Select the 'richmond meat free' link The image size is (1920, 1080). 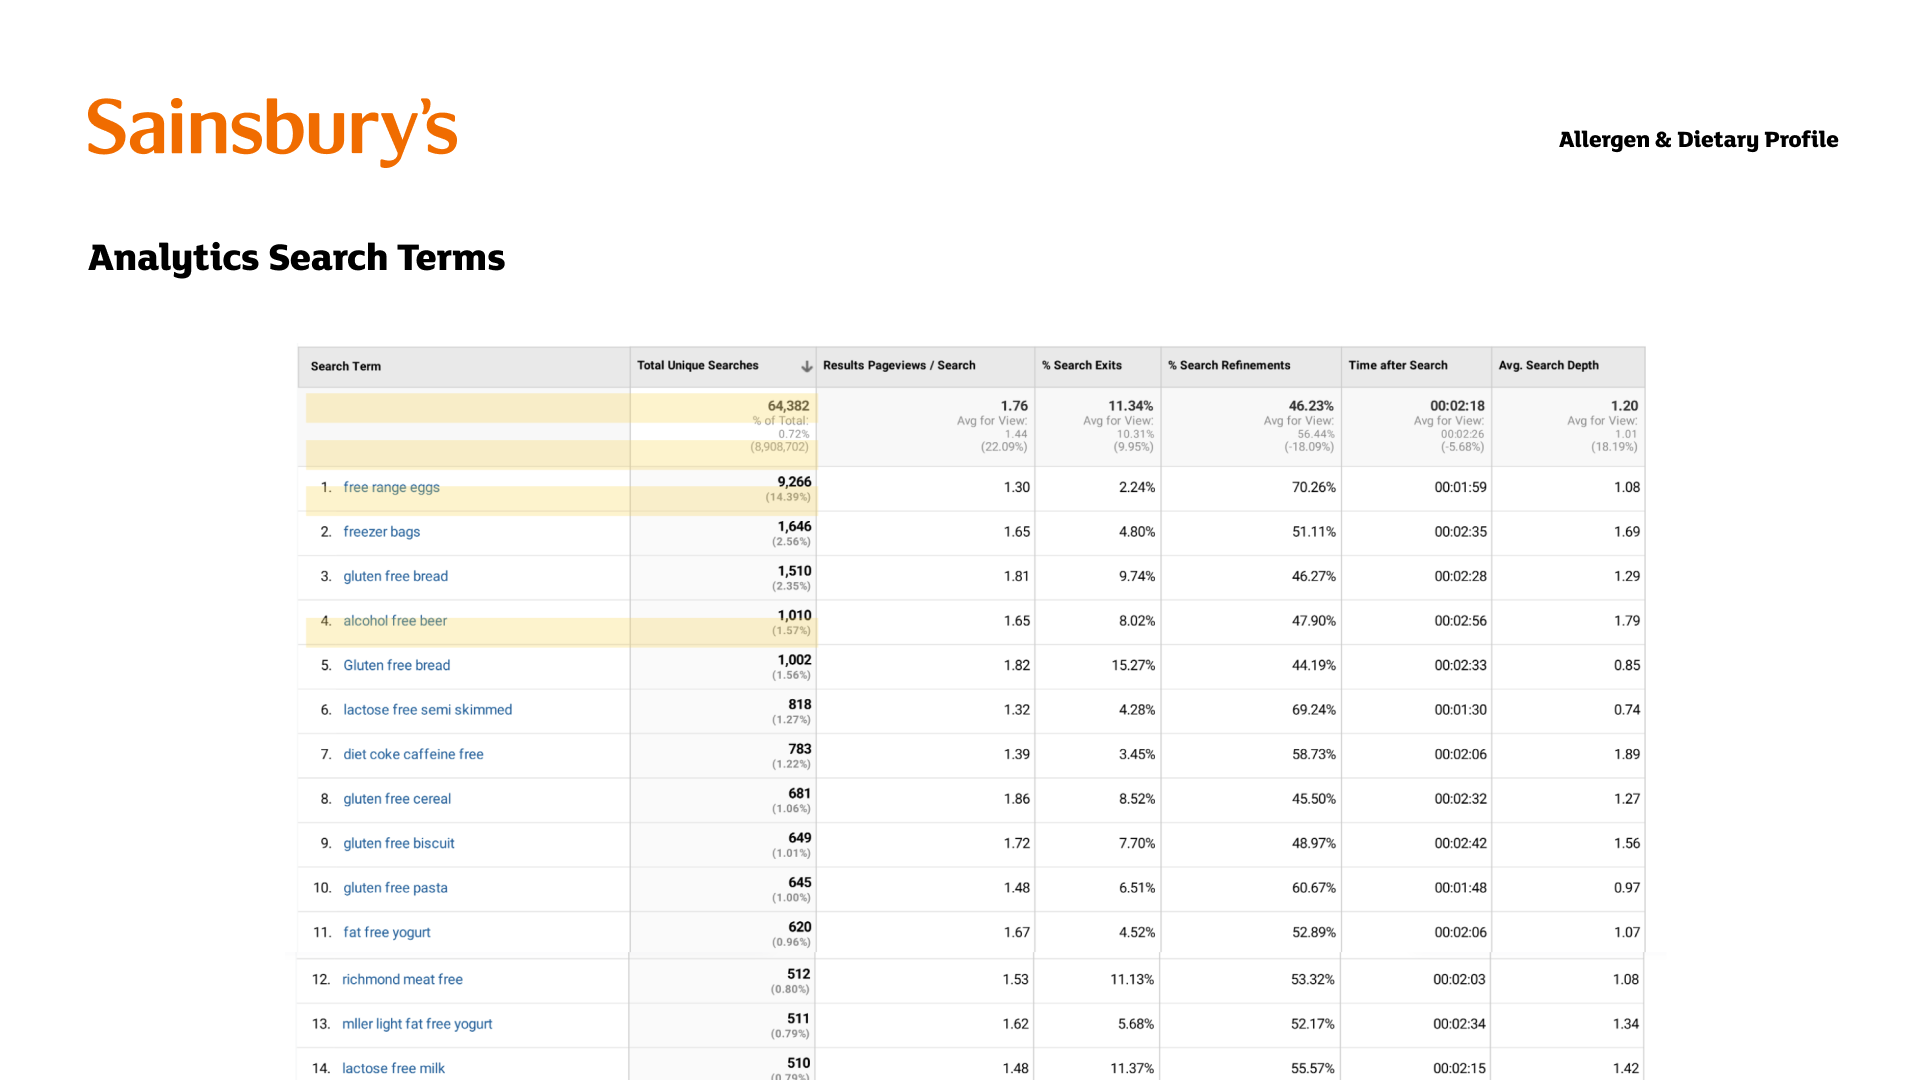[x=402, y=980]
